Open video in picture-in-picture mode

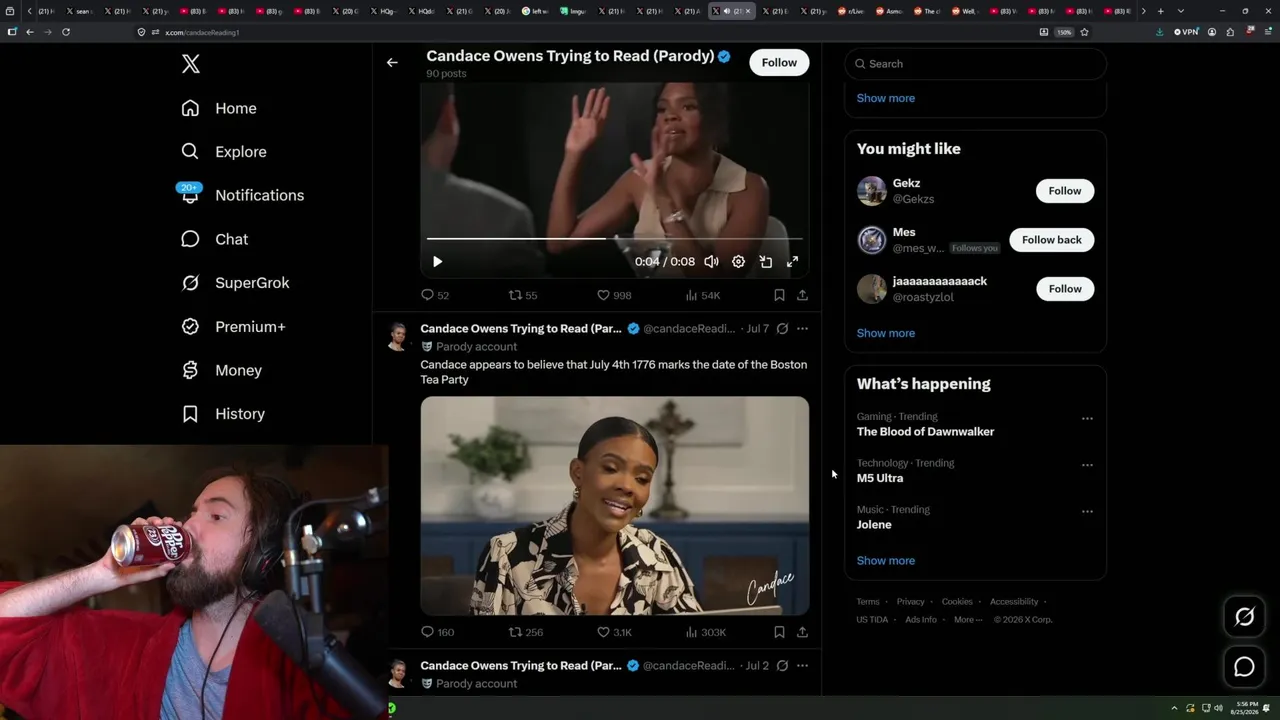[765, 261]
